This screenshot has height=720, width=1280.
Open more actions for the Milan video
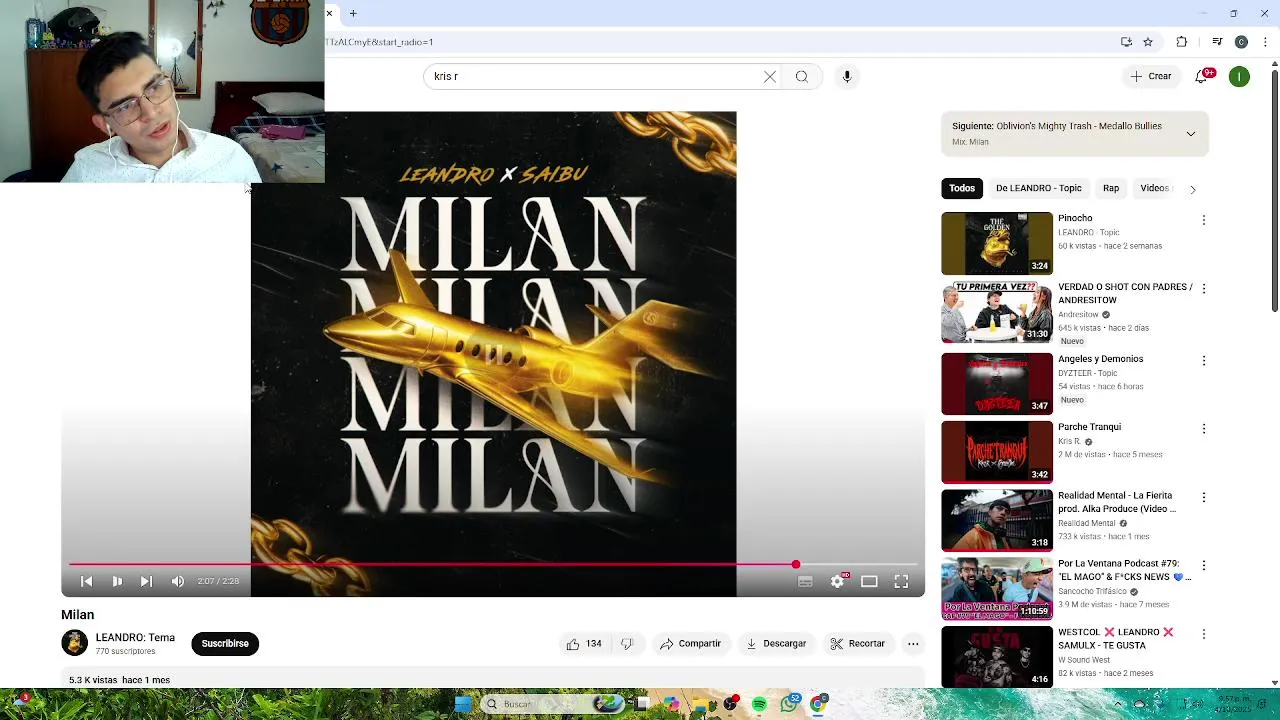[913, 644]
